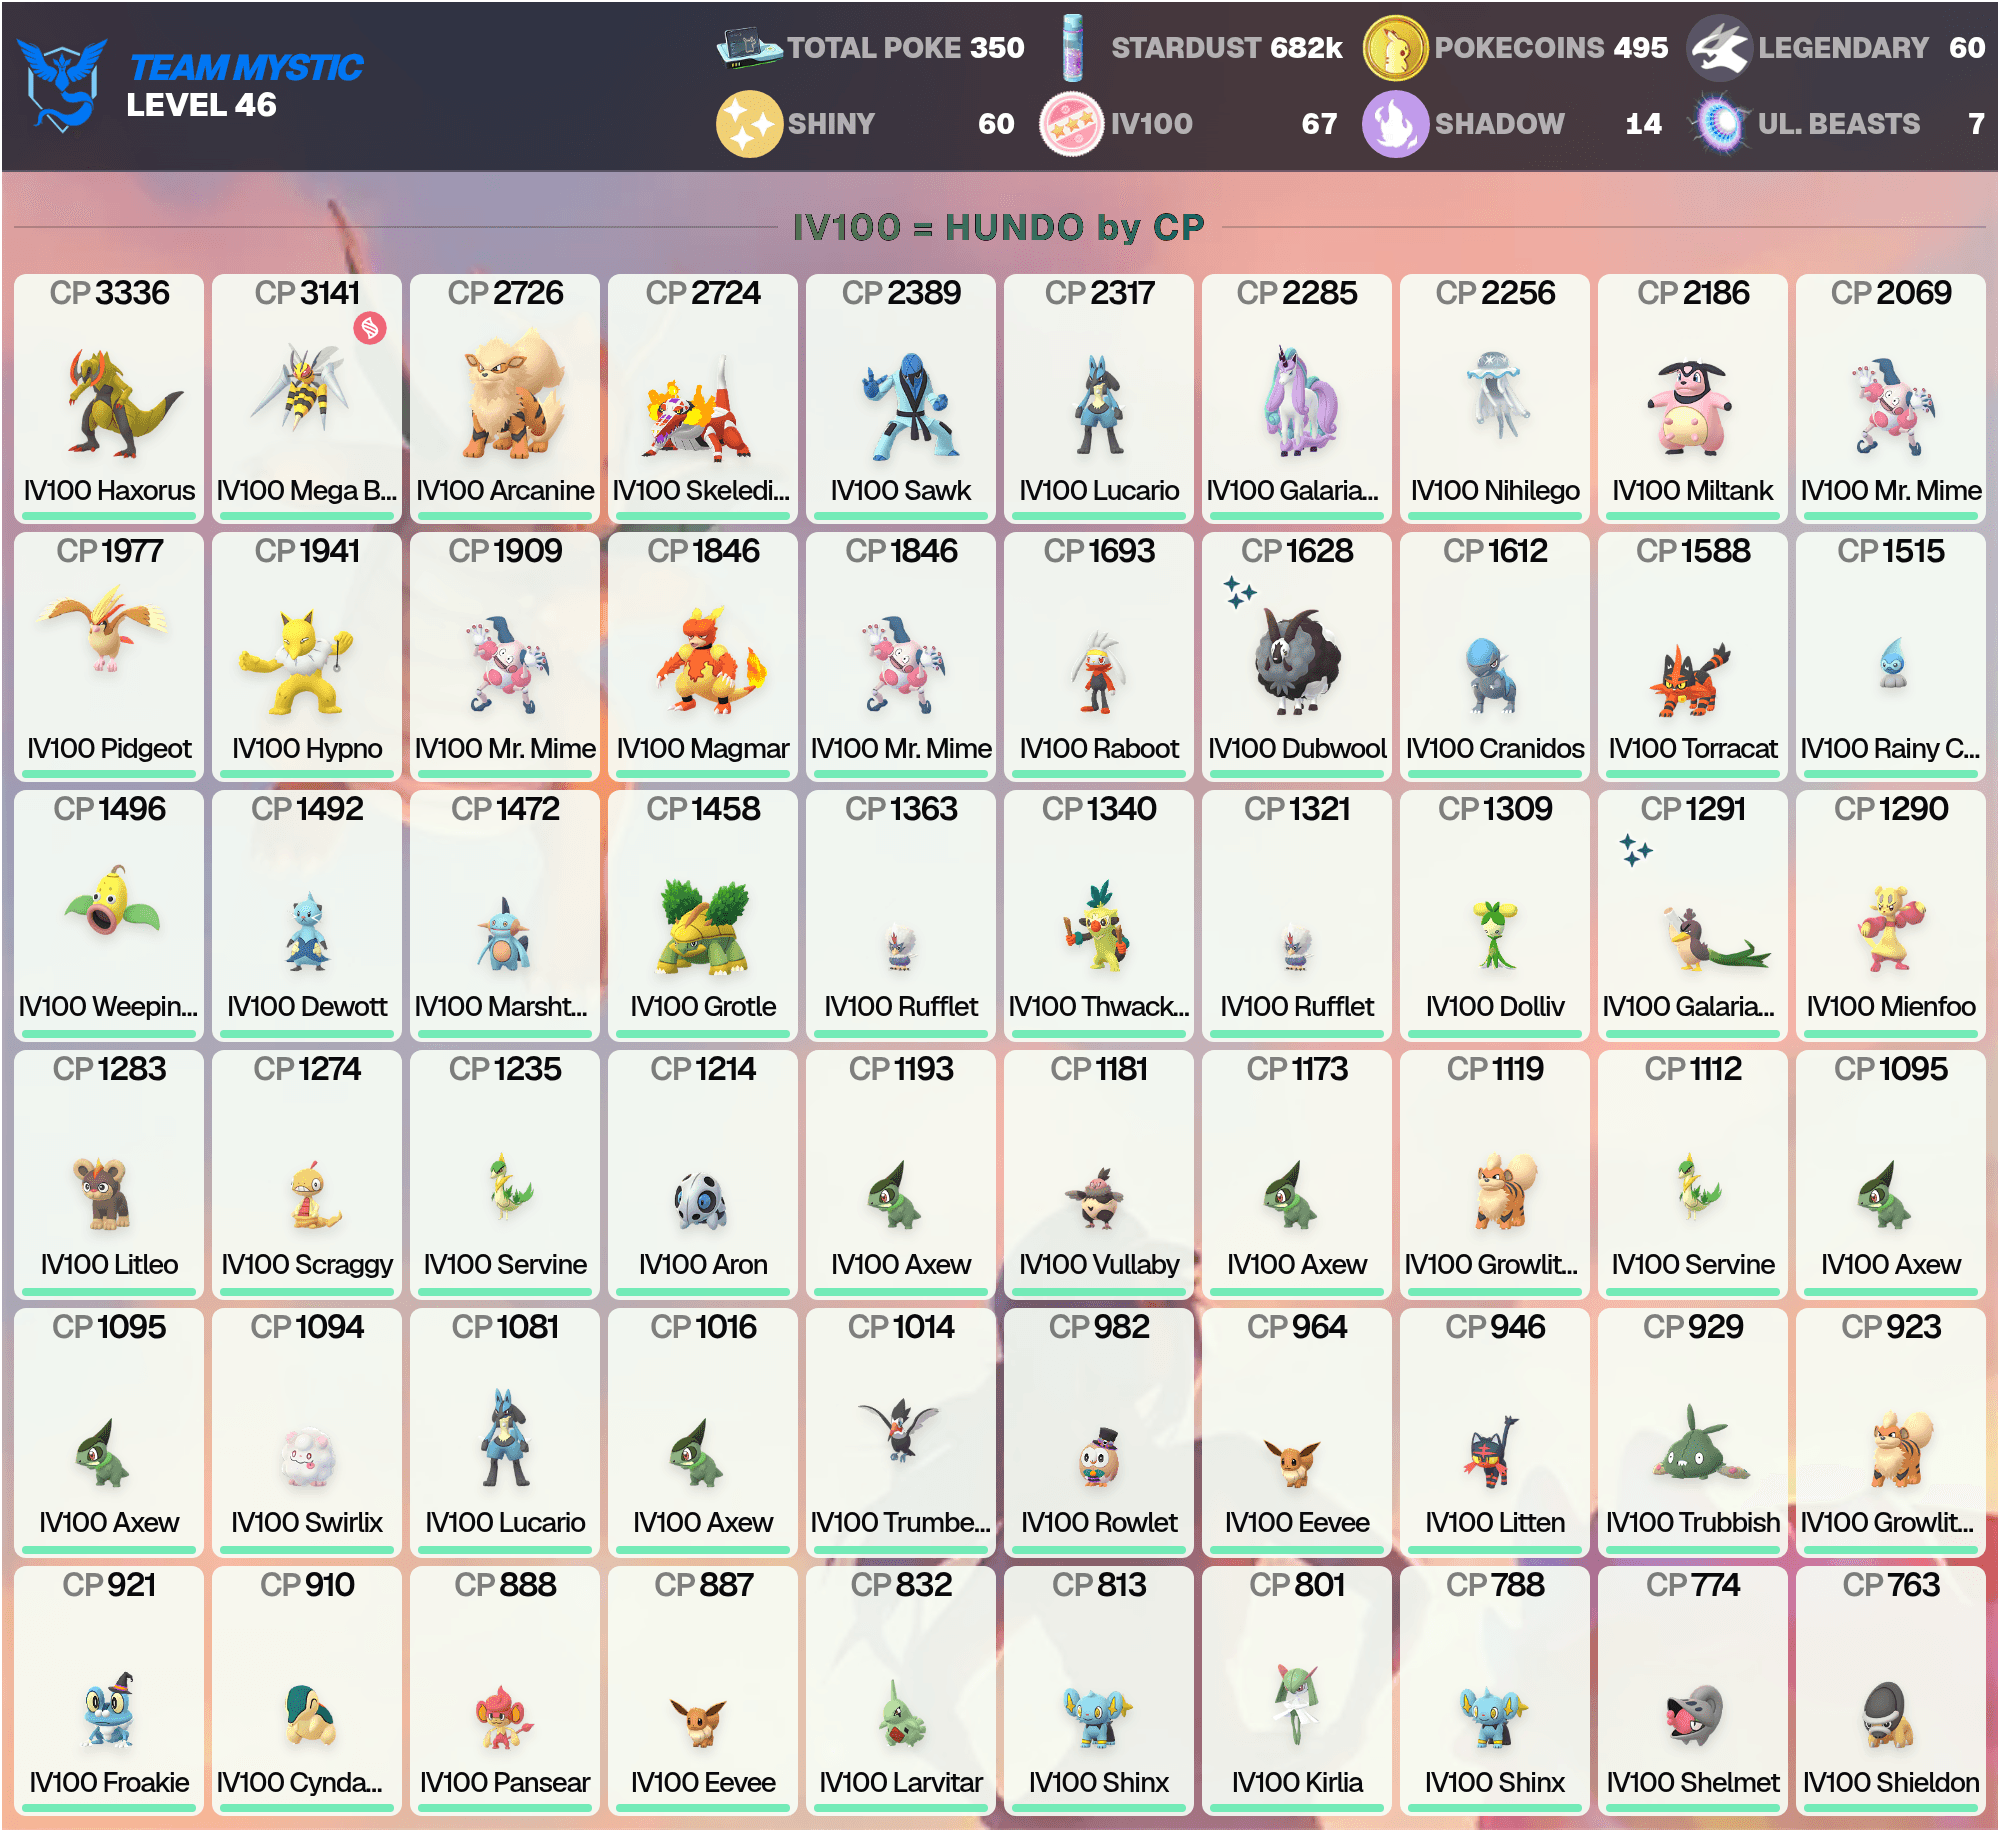The height and width of the screenshot is (1830, 2000).
Task: Choose the Mienfoo sprite
Action: (1890, 929)
